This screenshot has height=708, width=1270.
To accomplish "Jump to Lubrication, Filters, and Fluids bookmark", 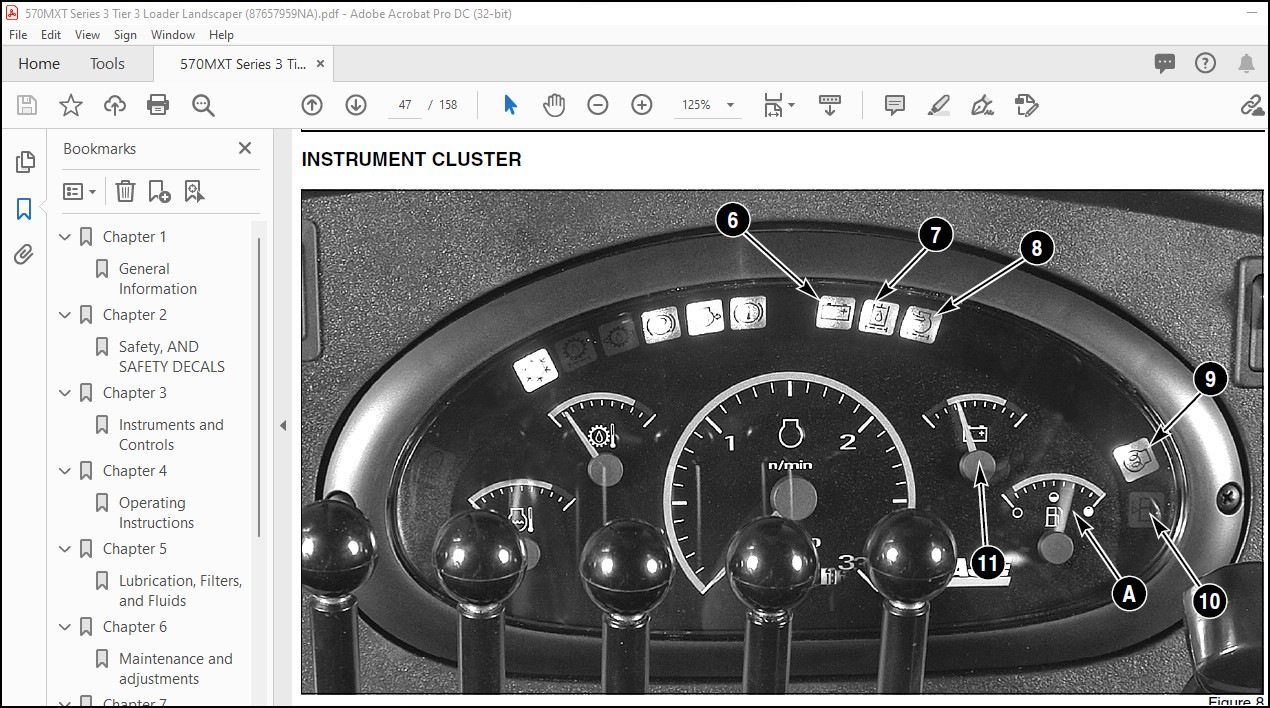I will 180,591.
